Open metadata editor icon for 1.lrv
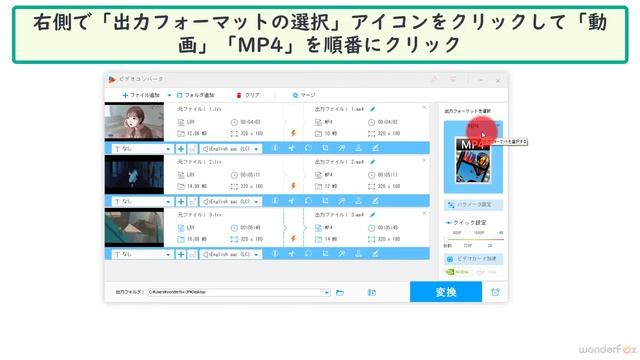 coord(375,148)
